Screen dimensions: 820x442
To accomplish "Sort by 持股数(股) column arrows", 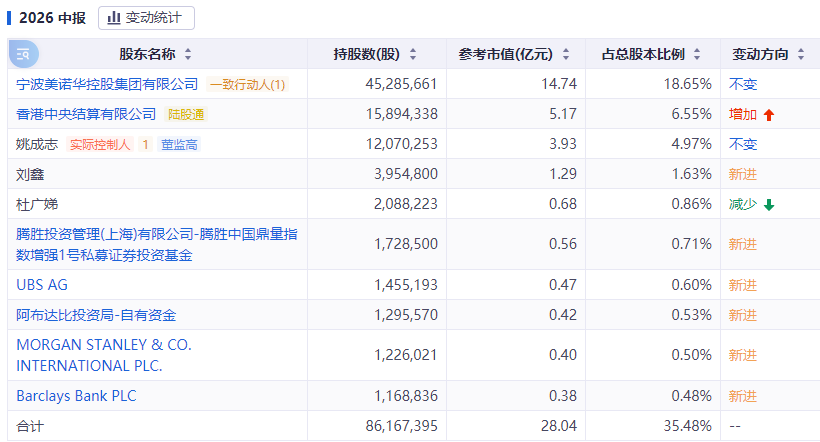I will 413,54.
